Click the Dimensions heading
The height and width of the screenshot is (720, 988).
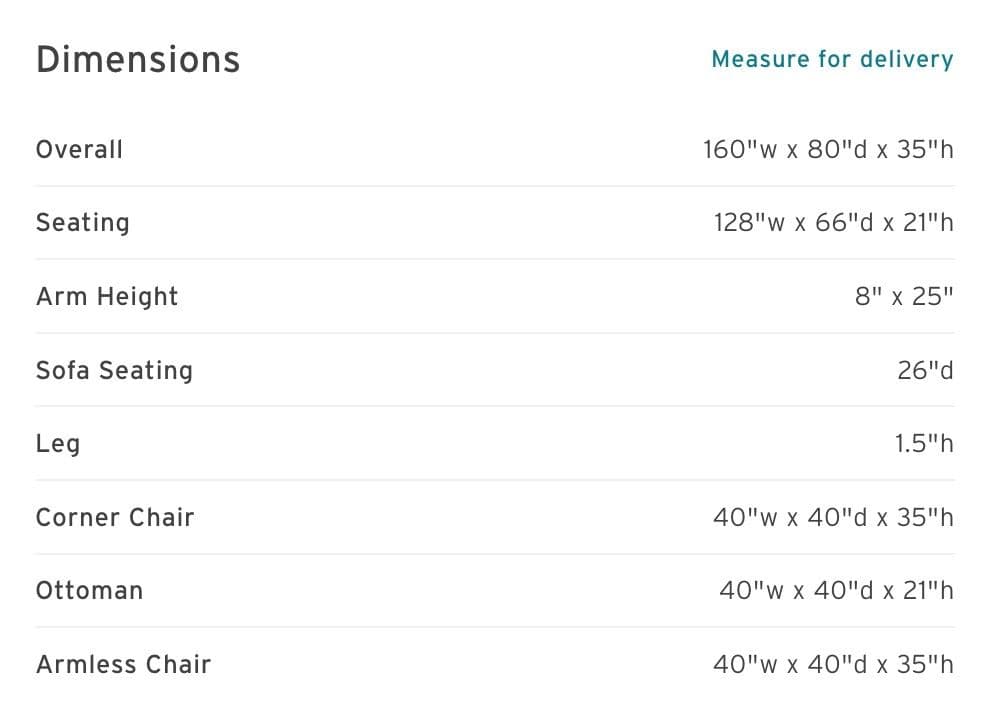(x=138, y=60)
